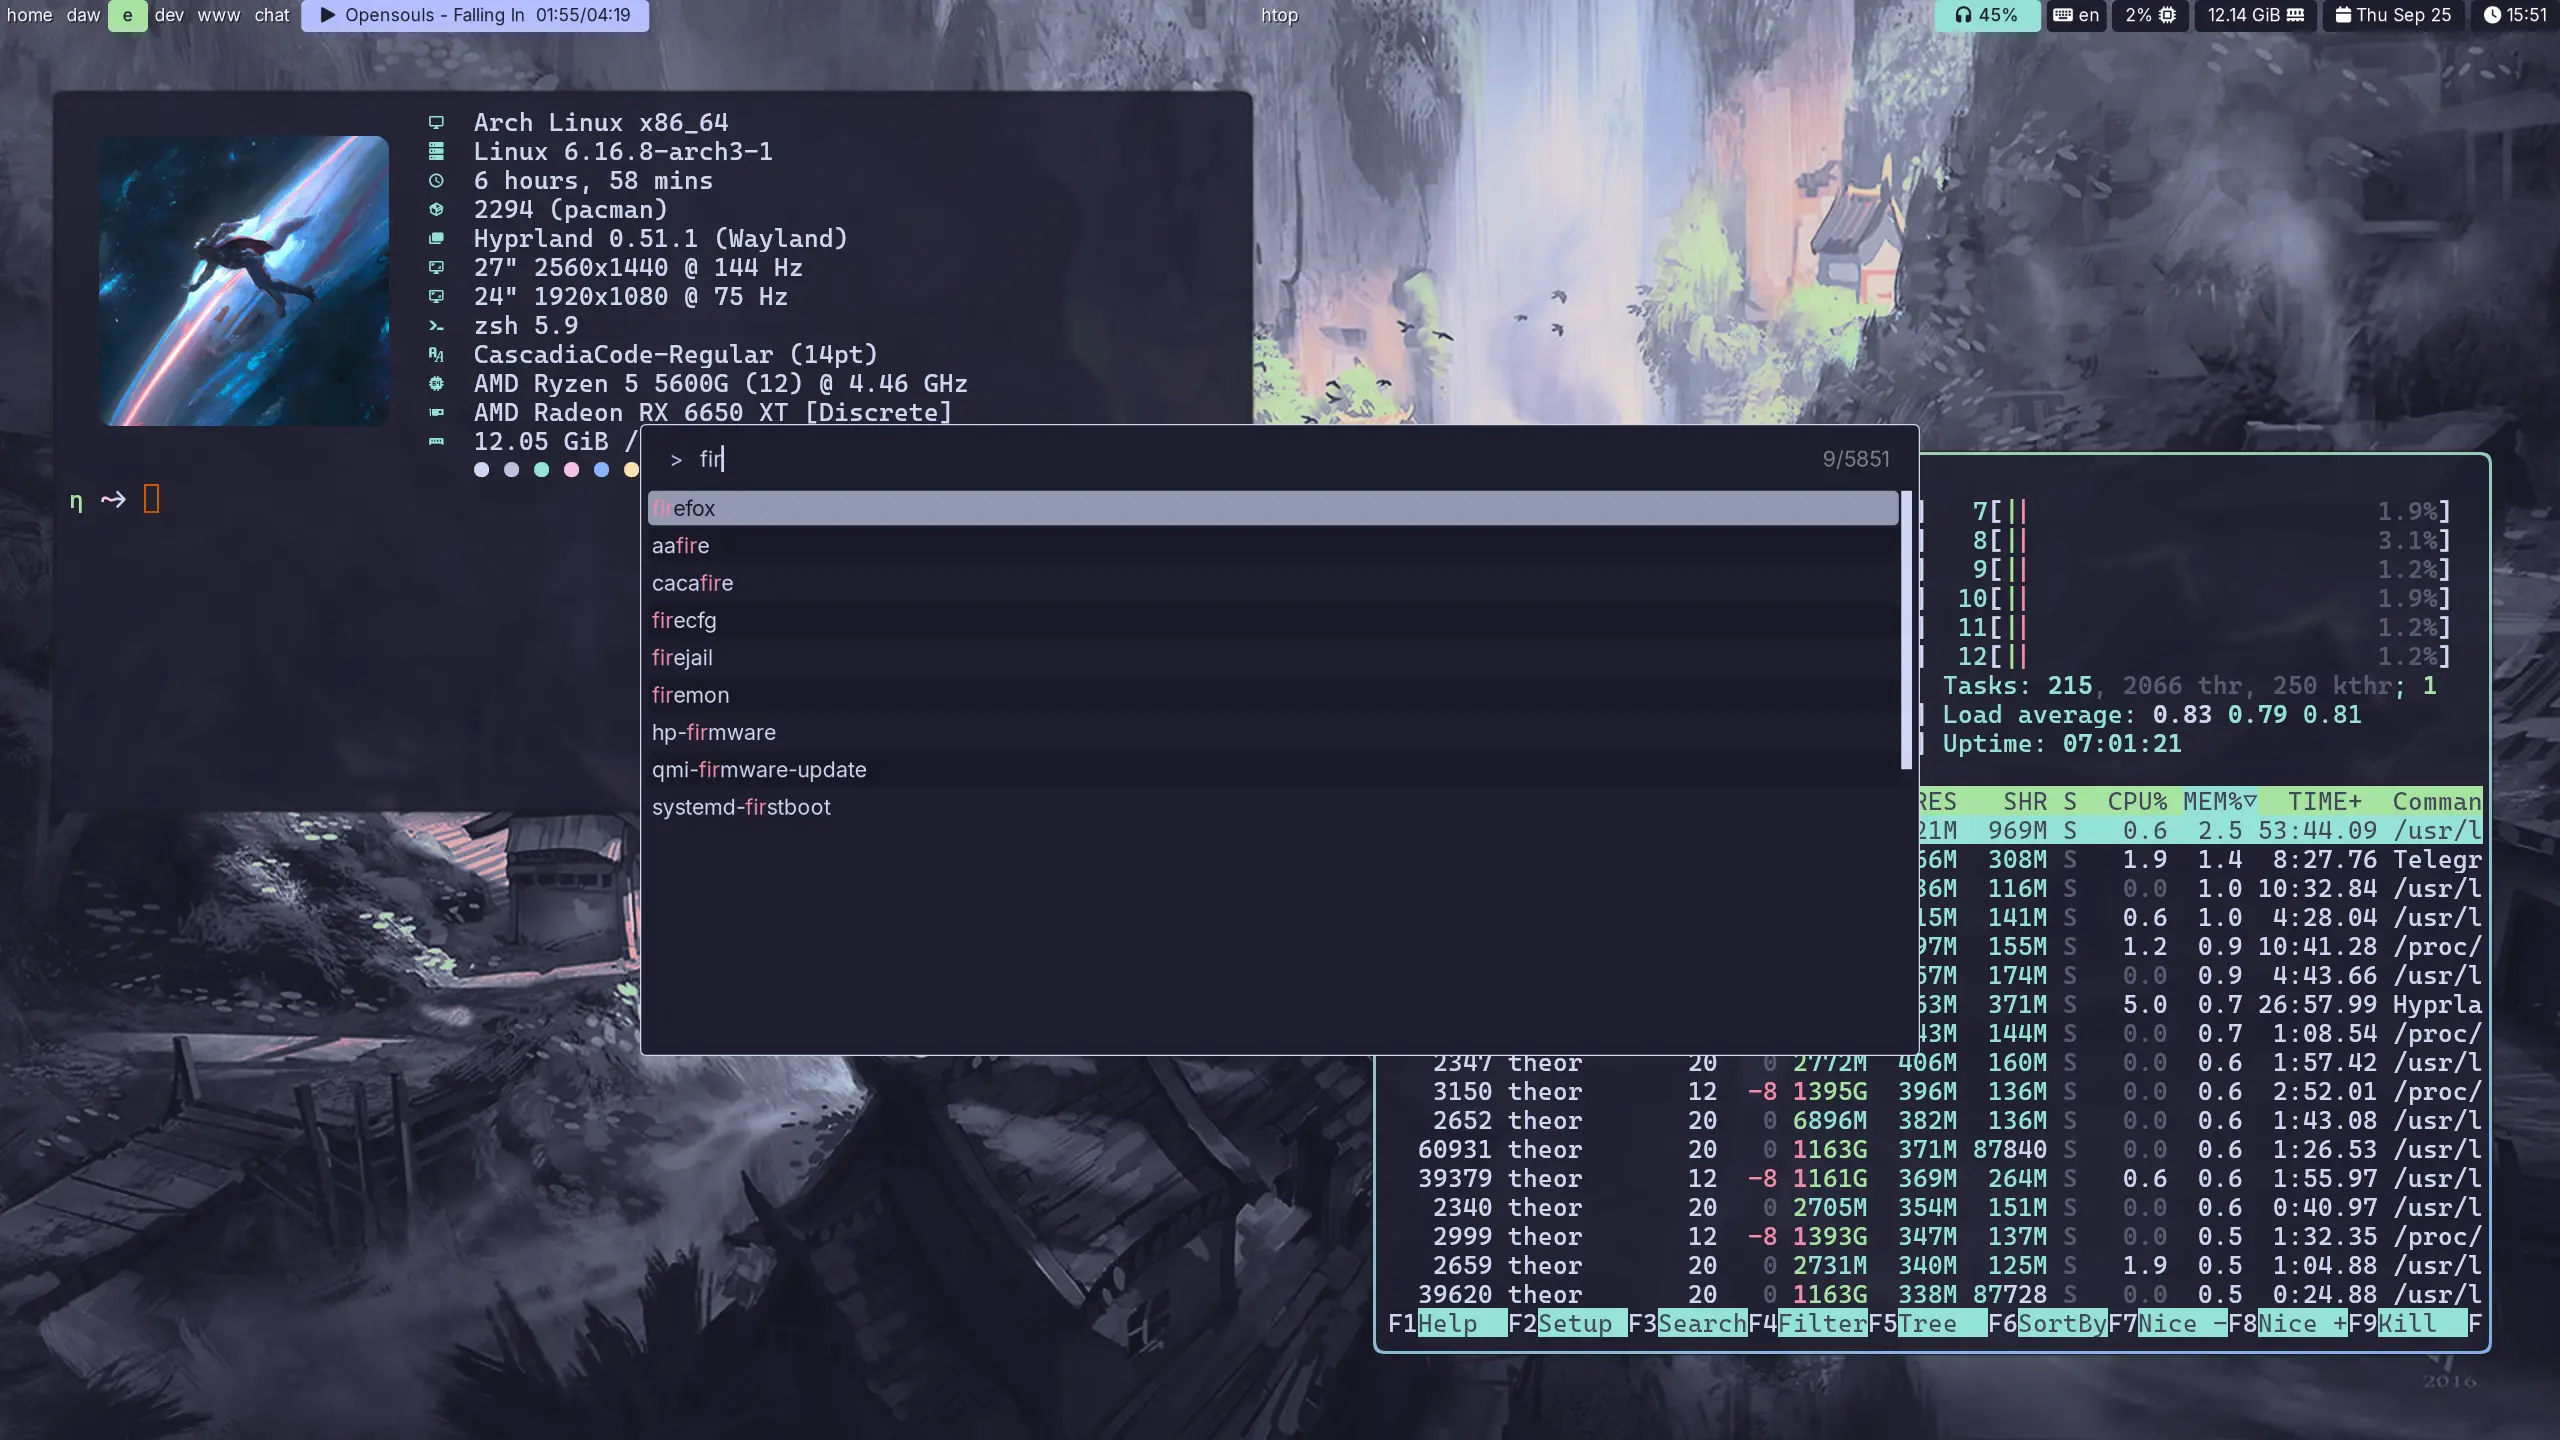Click the launcher results scrollbar

1906,630
